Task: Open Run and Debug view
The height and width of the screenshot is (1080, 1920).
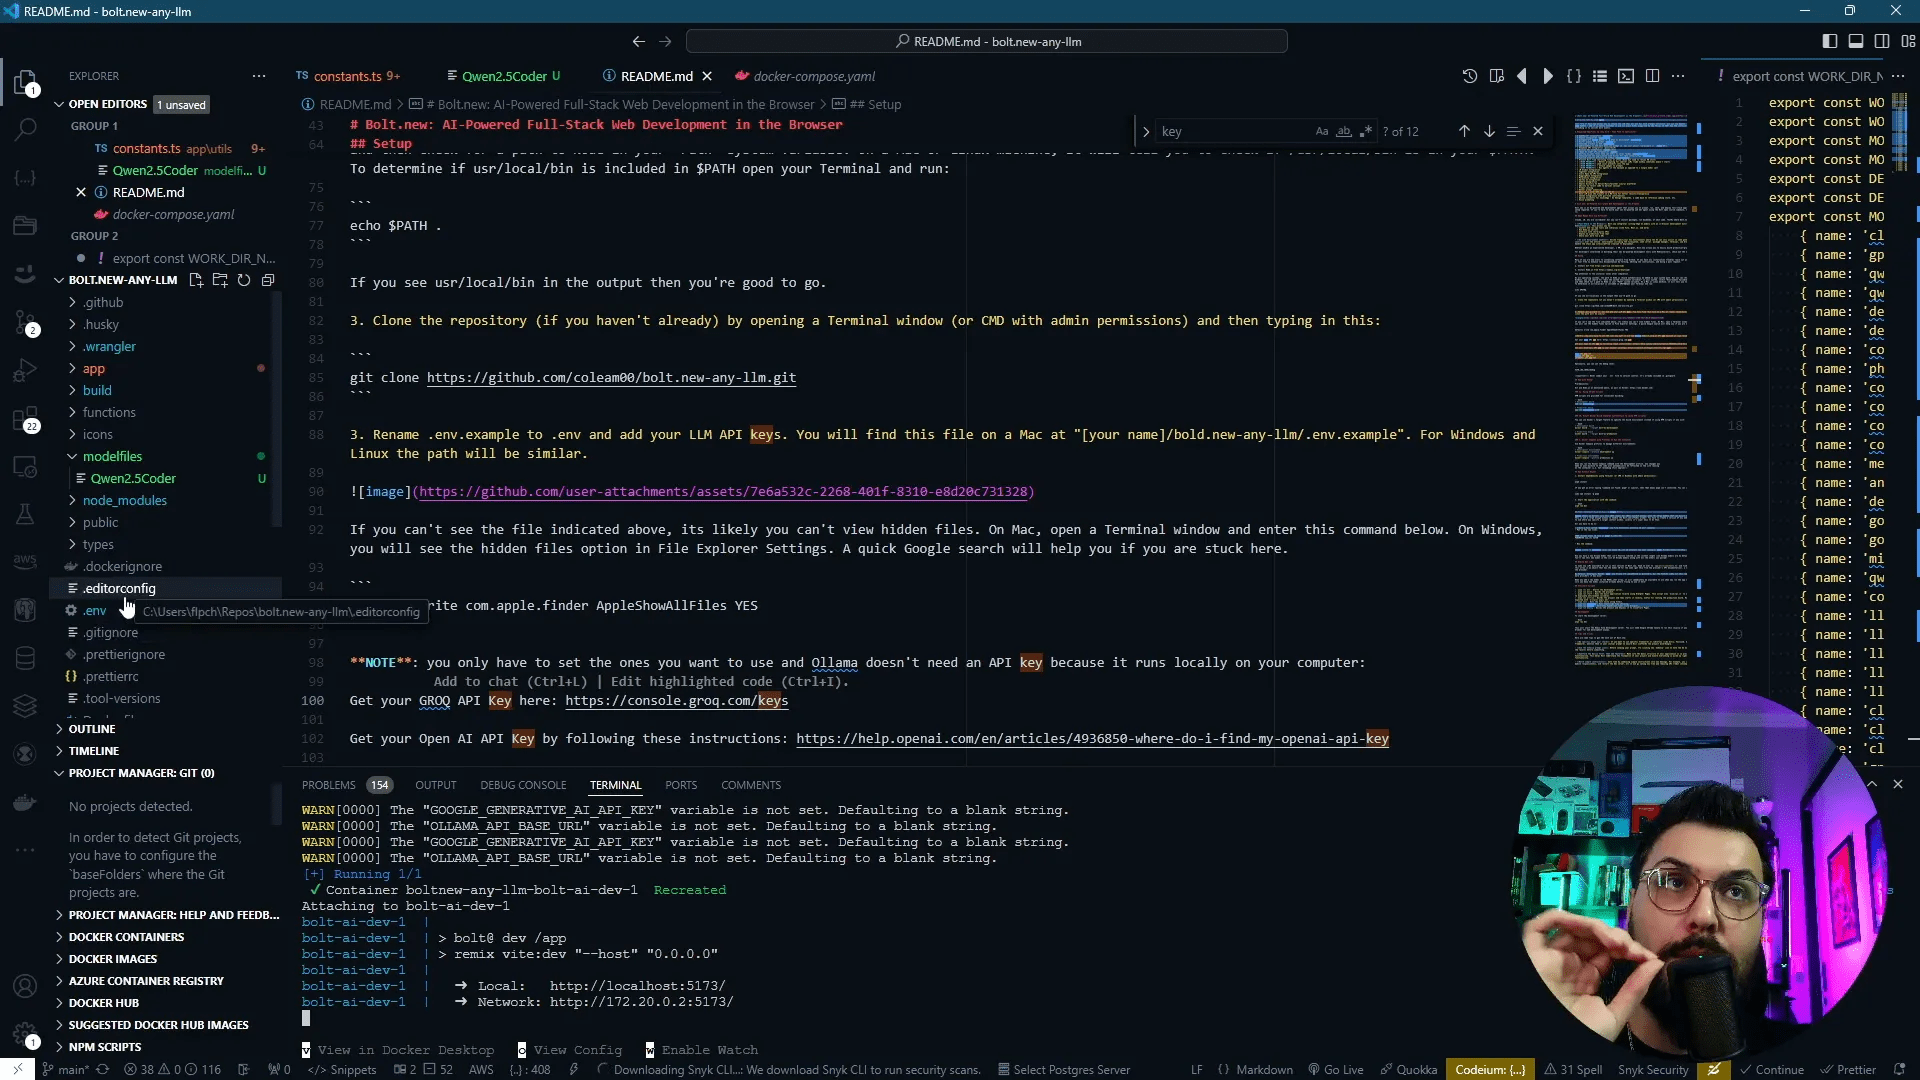Action: coord(25,371)
